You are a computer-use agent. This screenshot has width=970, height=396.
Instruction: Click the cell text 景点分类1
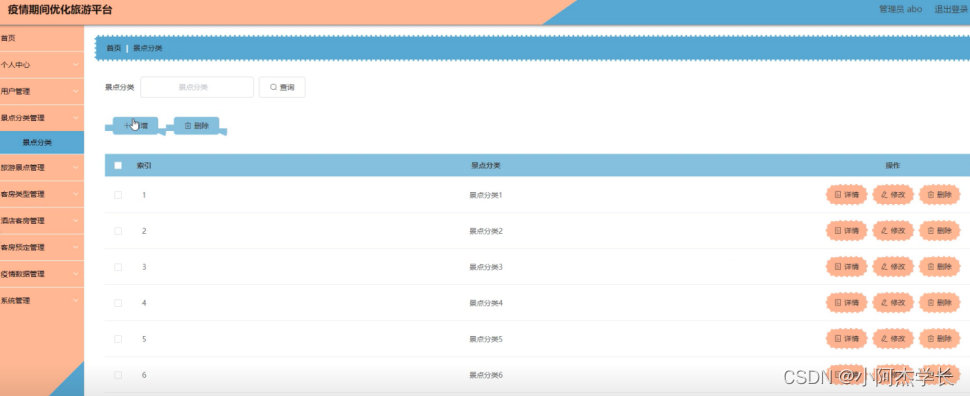(x=486, y=195)
